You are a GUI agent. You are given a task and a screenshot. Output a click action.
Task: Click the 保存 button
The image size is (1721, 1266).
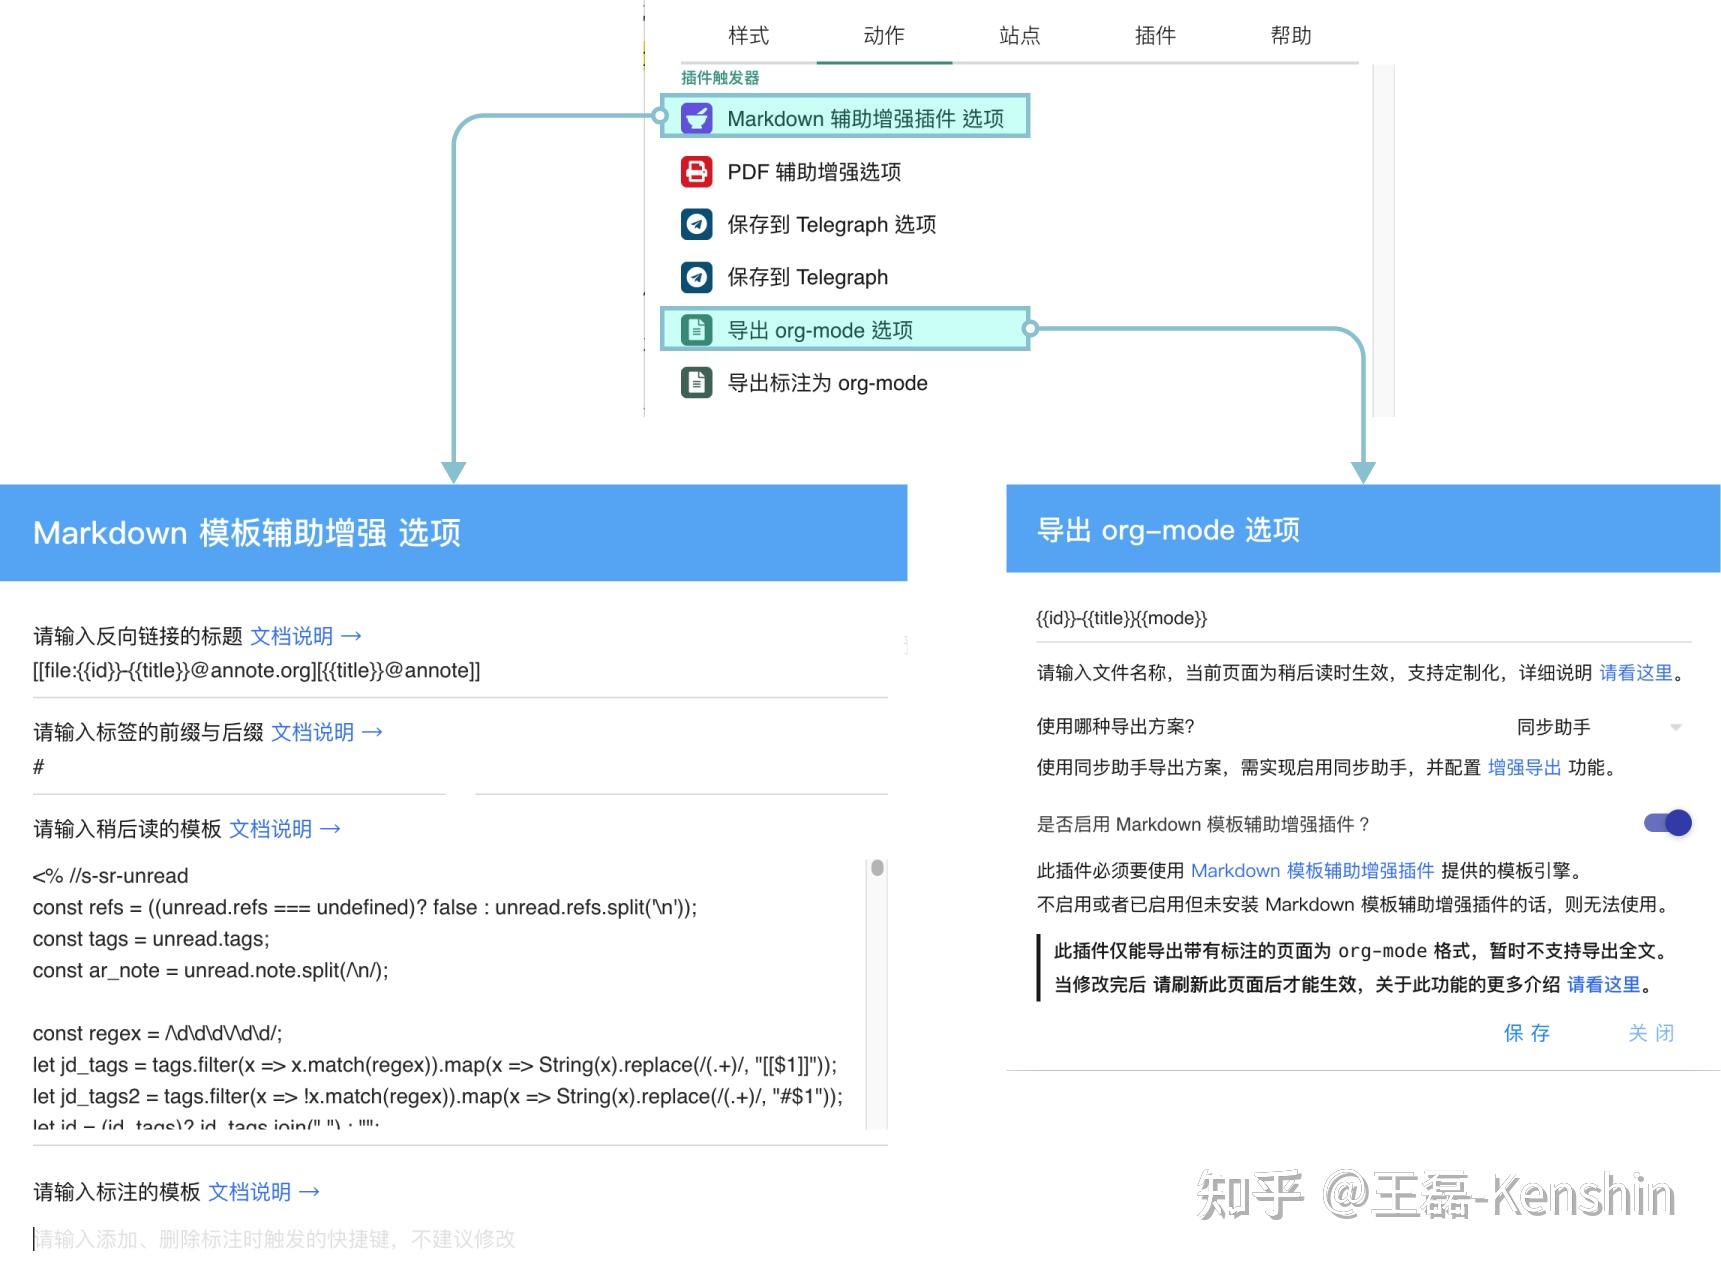click(1527, 1034)
